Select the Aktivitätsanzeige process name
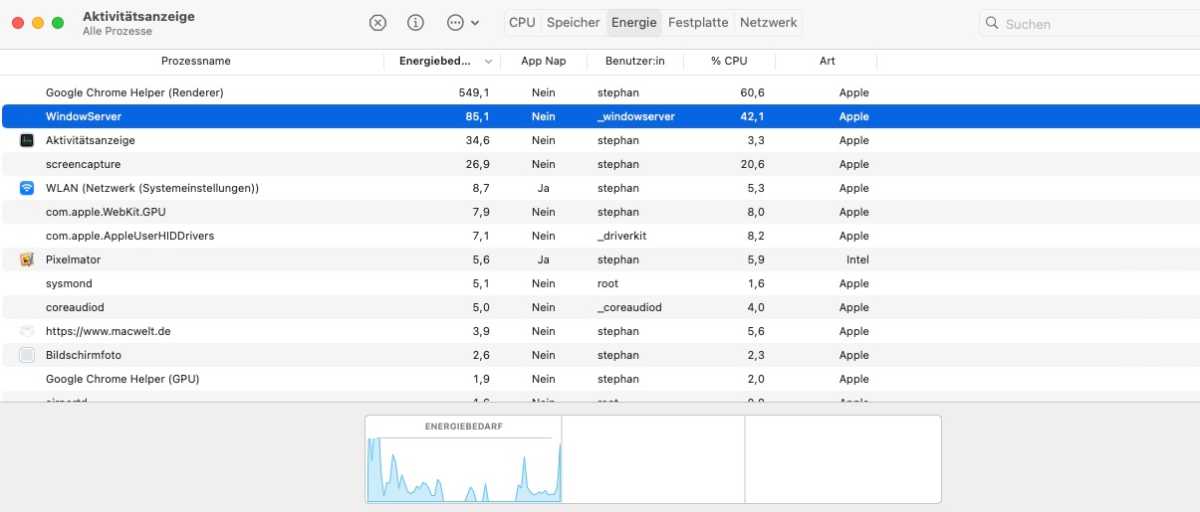Image resolution: width=1200 pixels, height=512 pixels. tap(90, 140)
